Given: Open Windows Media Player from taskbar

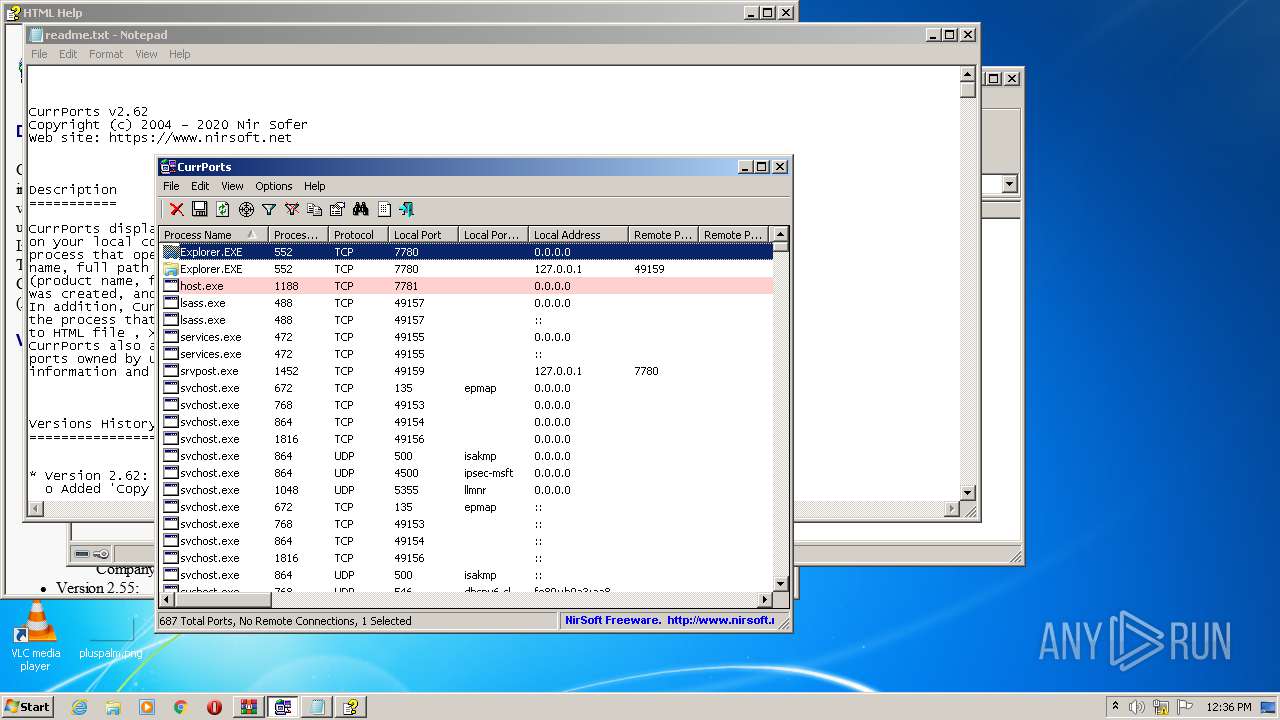Looking at the screenshot, I should [147, 707].
